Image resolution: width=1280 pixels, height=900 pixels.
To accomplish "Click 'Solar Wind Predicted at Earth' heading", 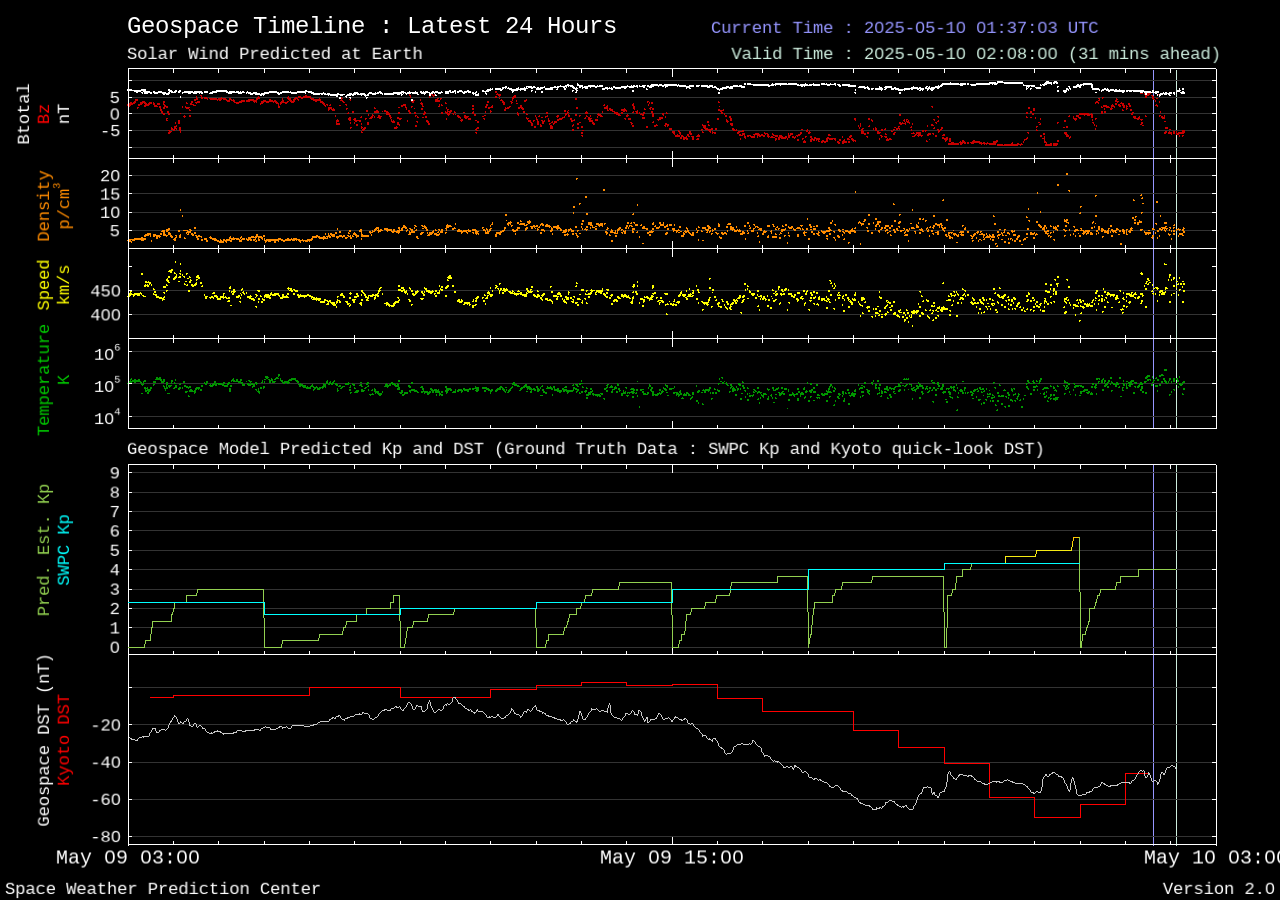I will (x=275, y=54).
